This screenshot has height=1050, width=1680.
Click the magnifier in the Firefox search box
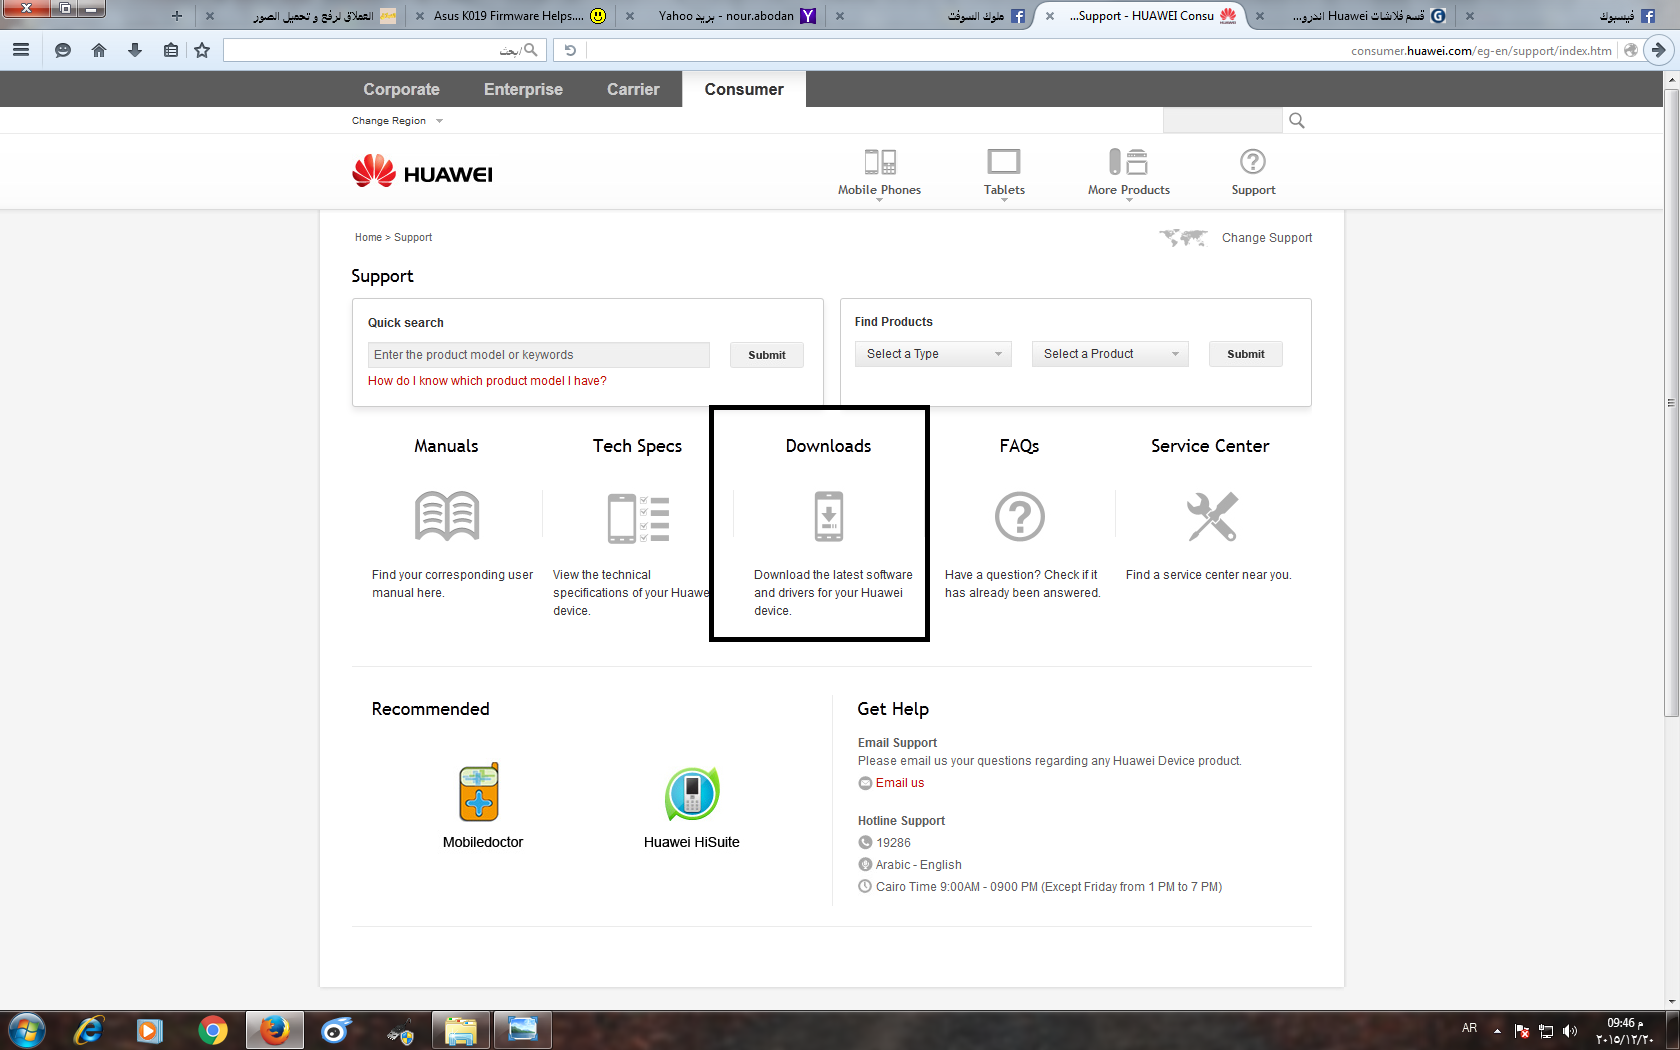pos(530,50)
